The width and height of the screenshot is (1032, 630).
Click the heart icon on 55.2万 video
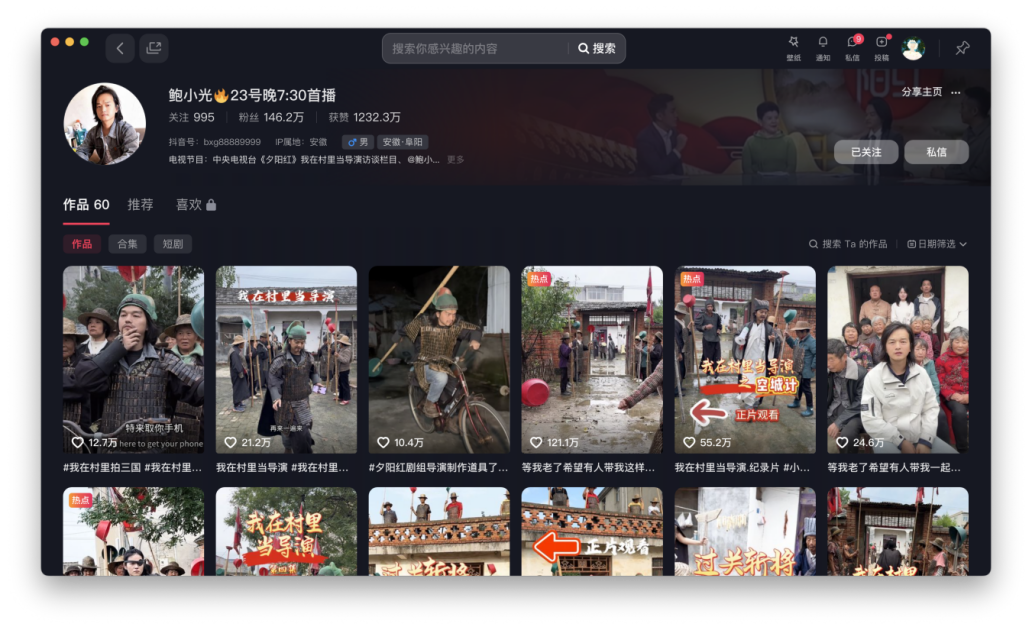pos(689,442)
